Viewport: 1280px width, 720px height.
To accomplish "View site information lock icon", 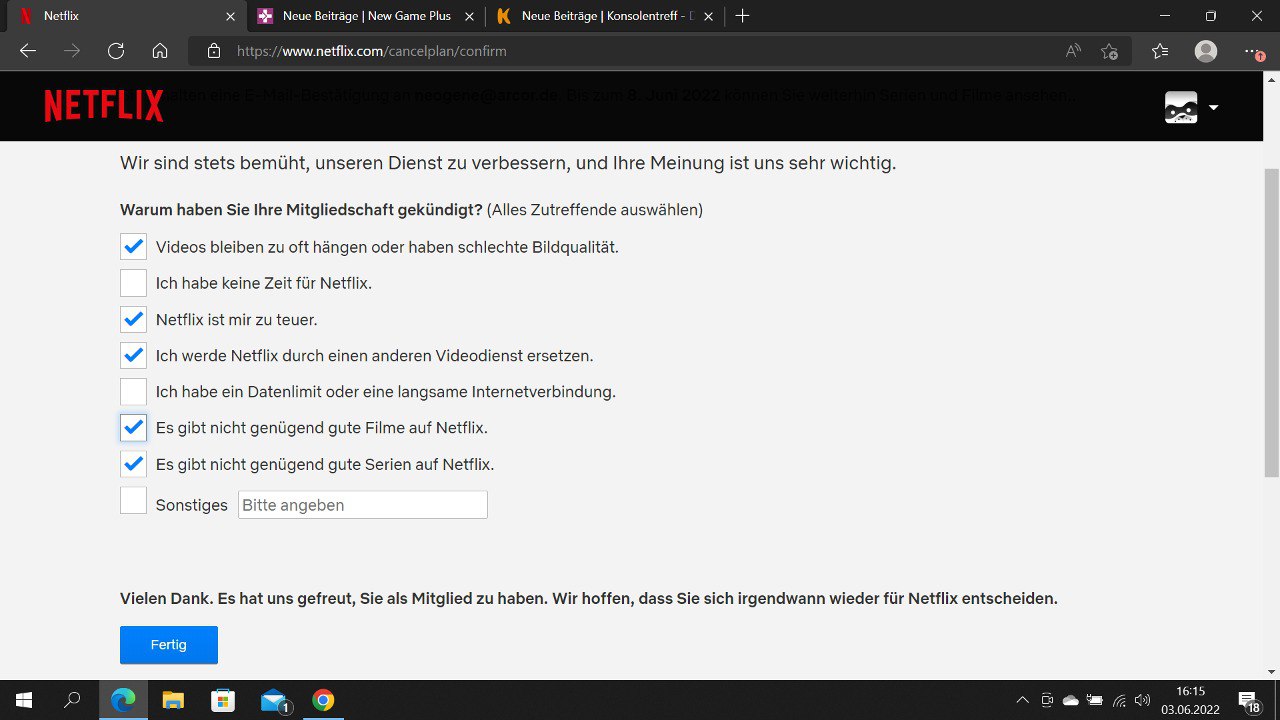I will click(x=213, y=51).
